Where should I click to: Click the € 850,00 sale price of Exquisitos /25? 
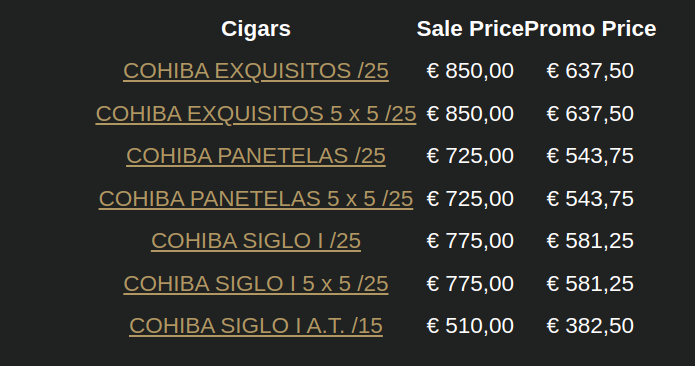point(470,71)
